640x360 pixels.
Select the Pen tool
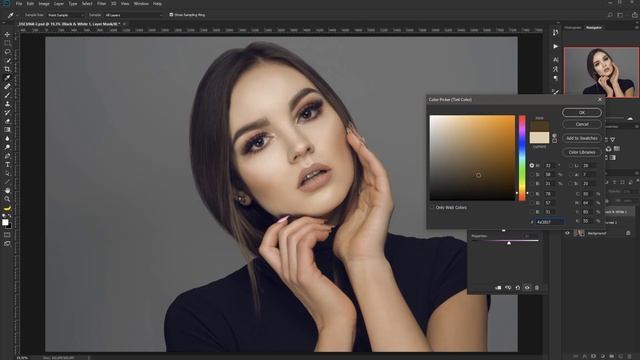click(x=7, y=156)
